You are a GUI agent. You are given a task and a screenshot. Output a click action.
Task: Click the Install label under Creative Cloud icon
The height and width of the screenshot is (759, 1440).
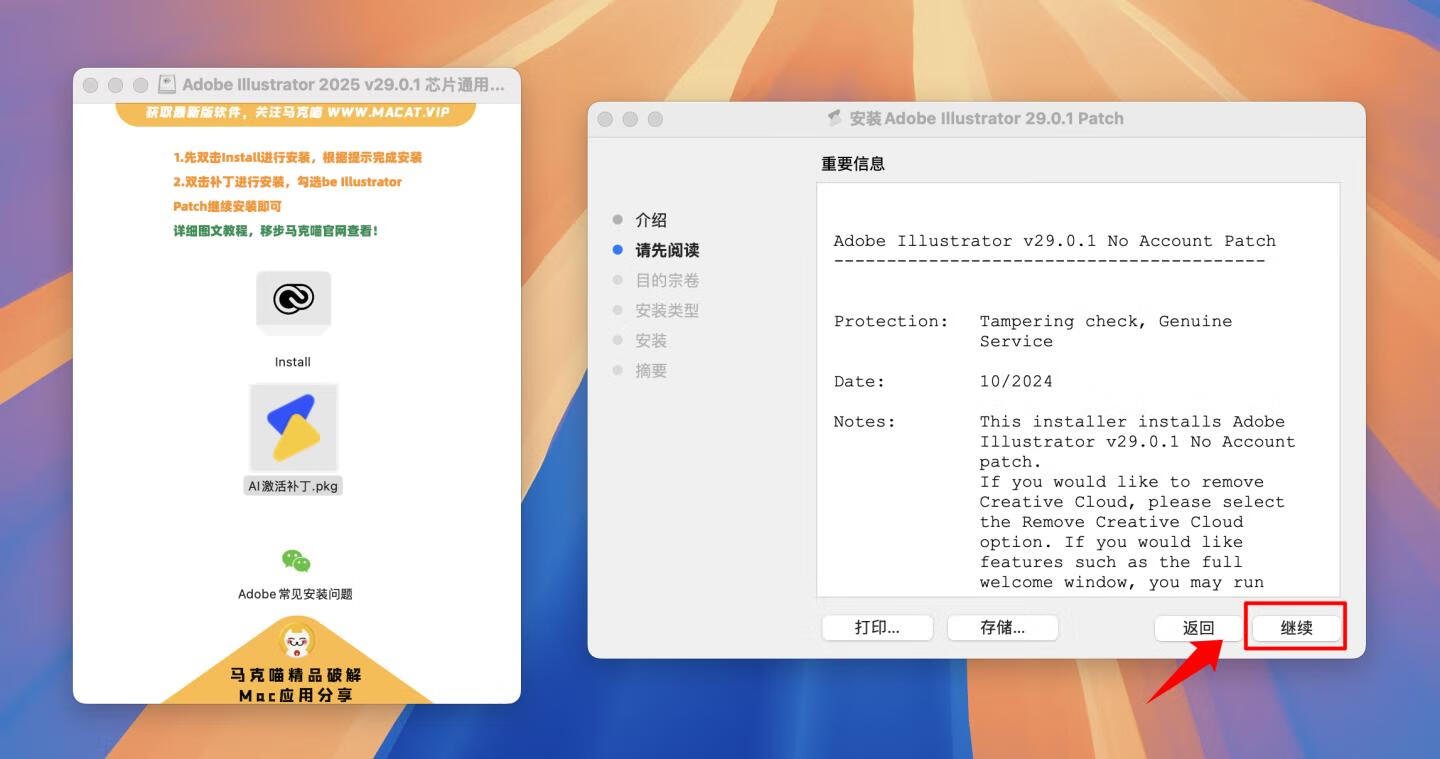click(293, 362)
